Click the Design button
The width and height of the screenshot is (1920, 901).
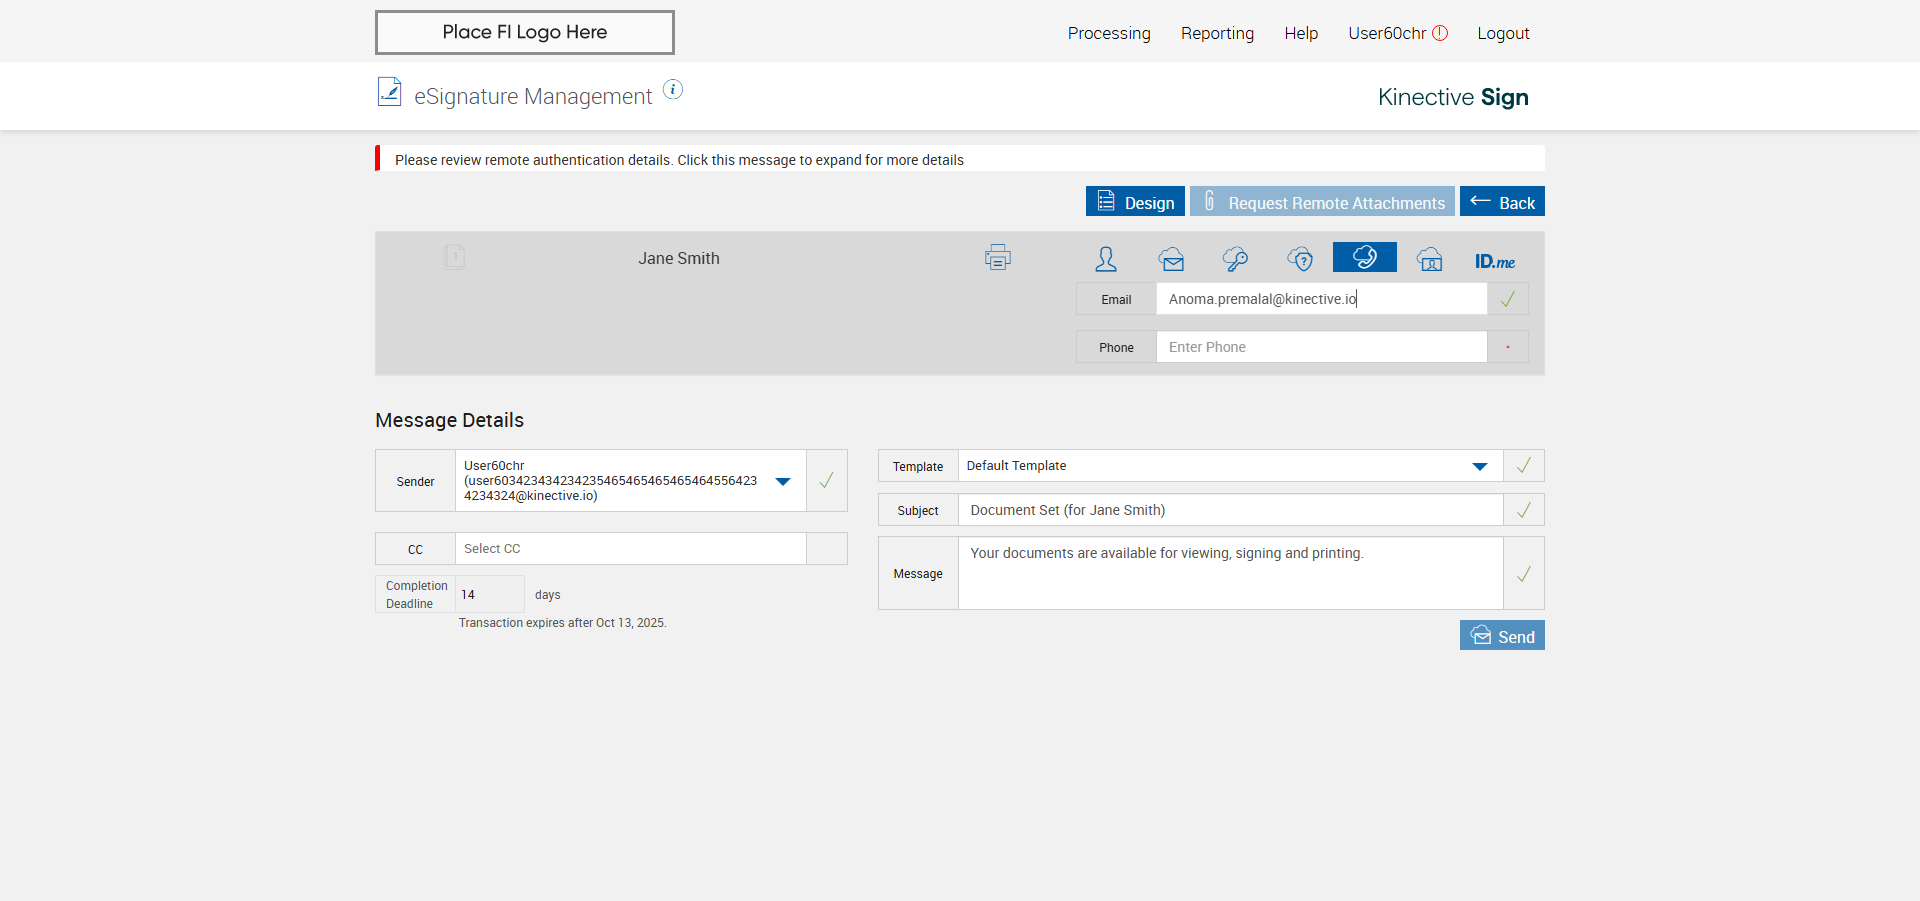pos(1135,202)
